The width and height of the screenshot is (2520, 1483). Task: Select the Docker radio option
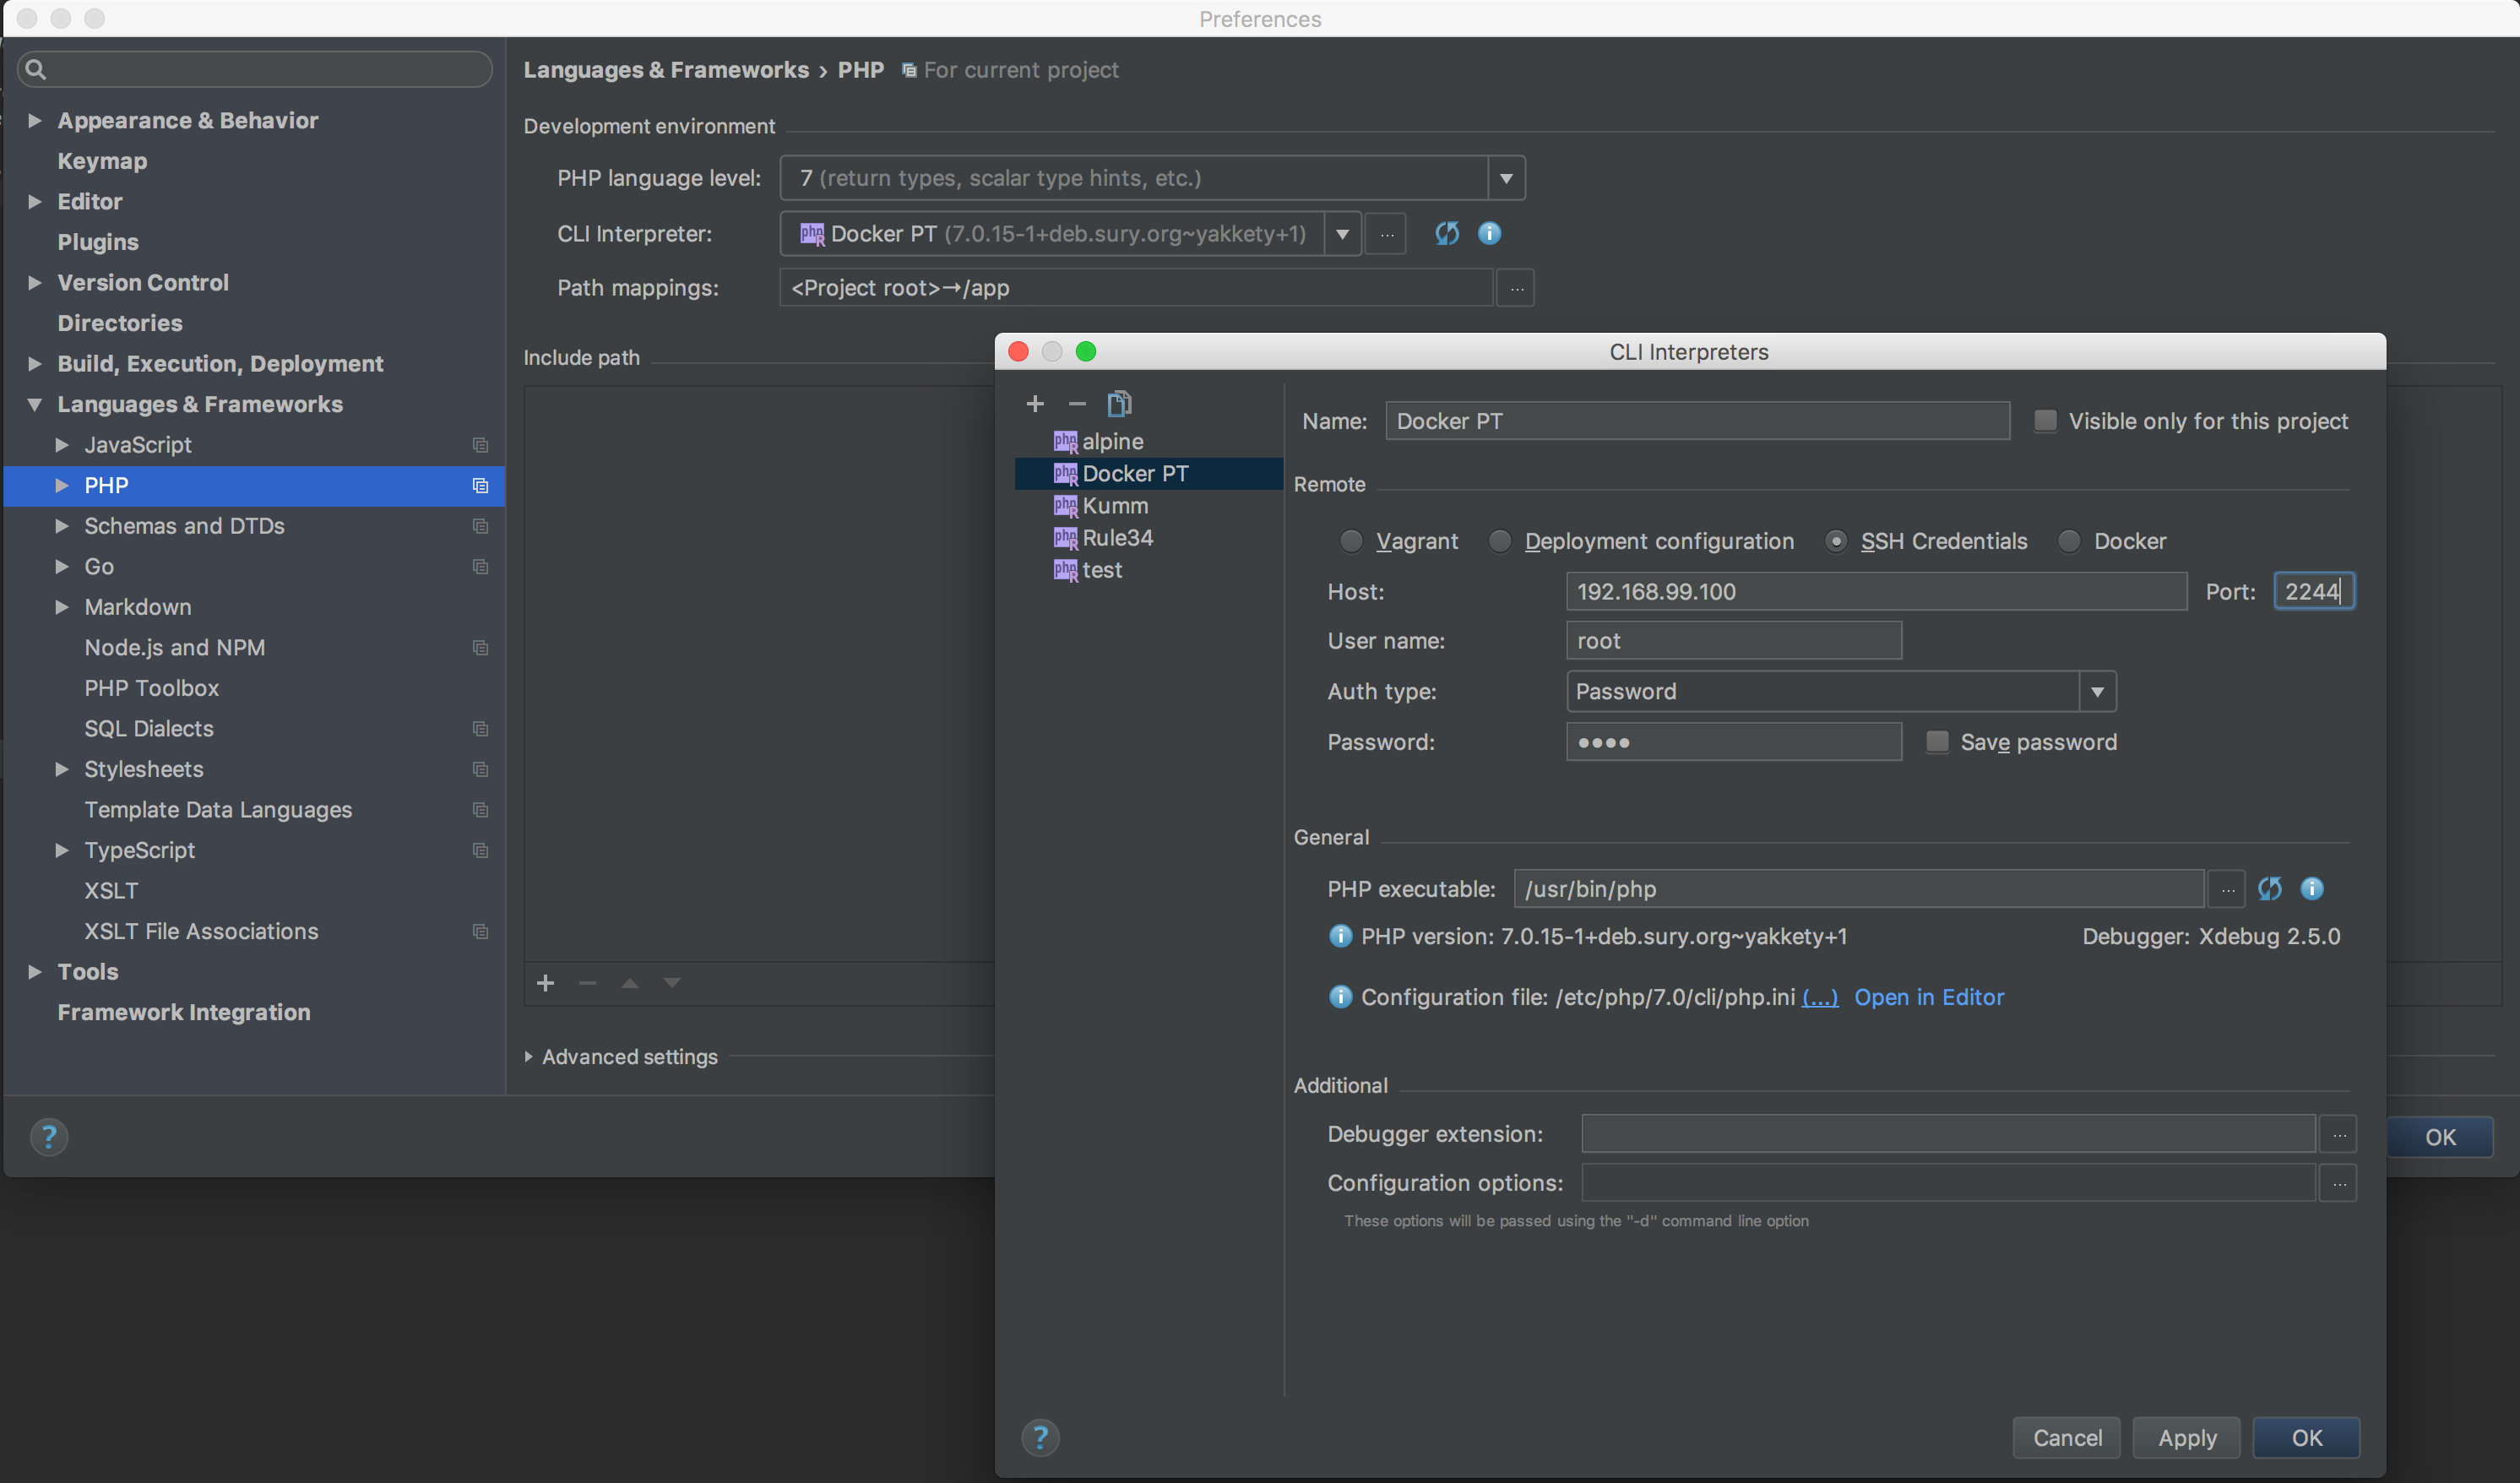2070,541
